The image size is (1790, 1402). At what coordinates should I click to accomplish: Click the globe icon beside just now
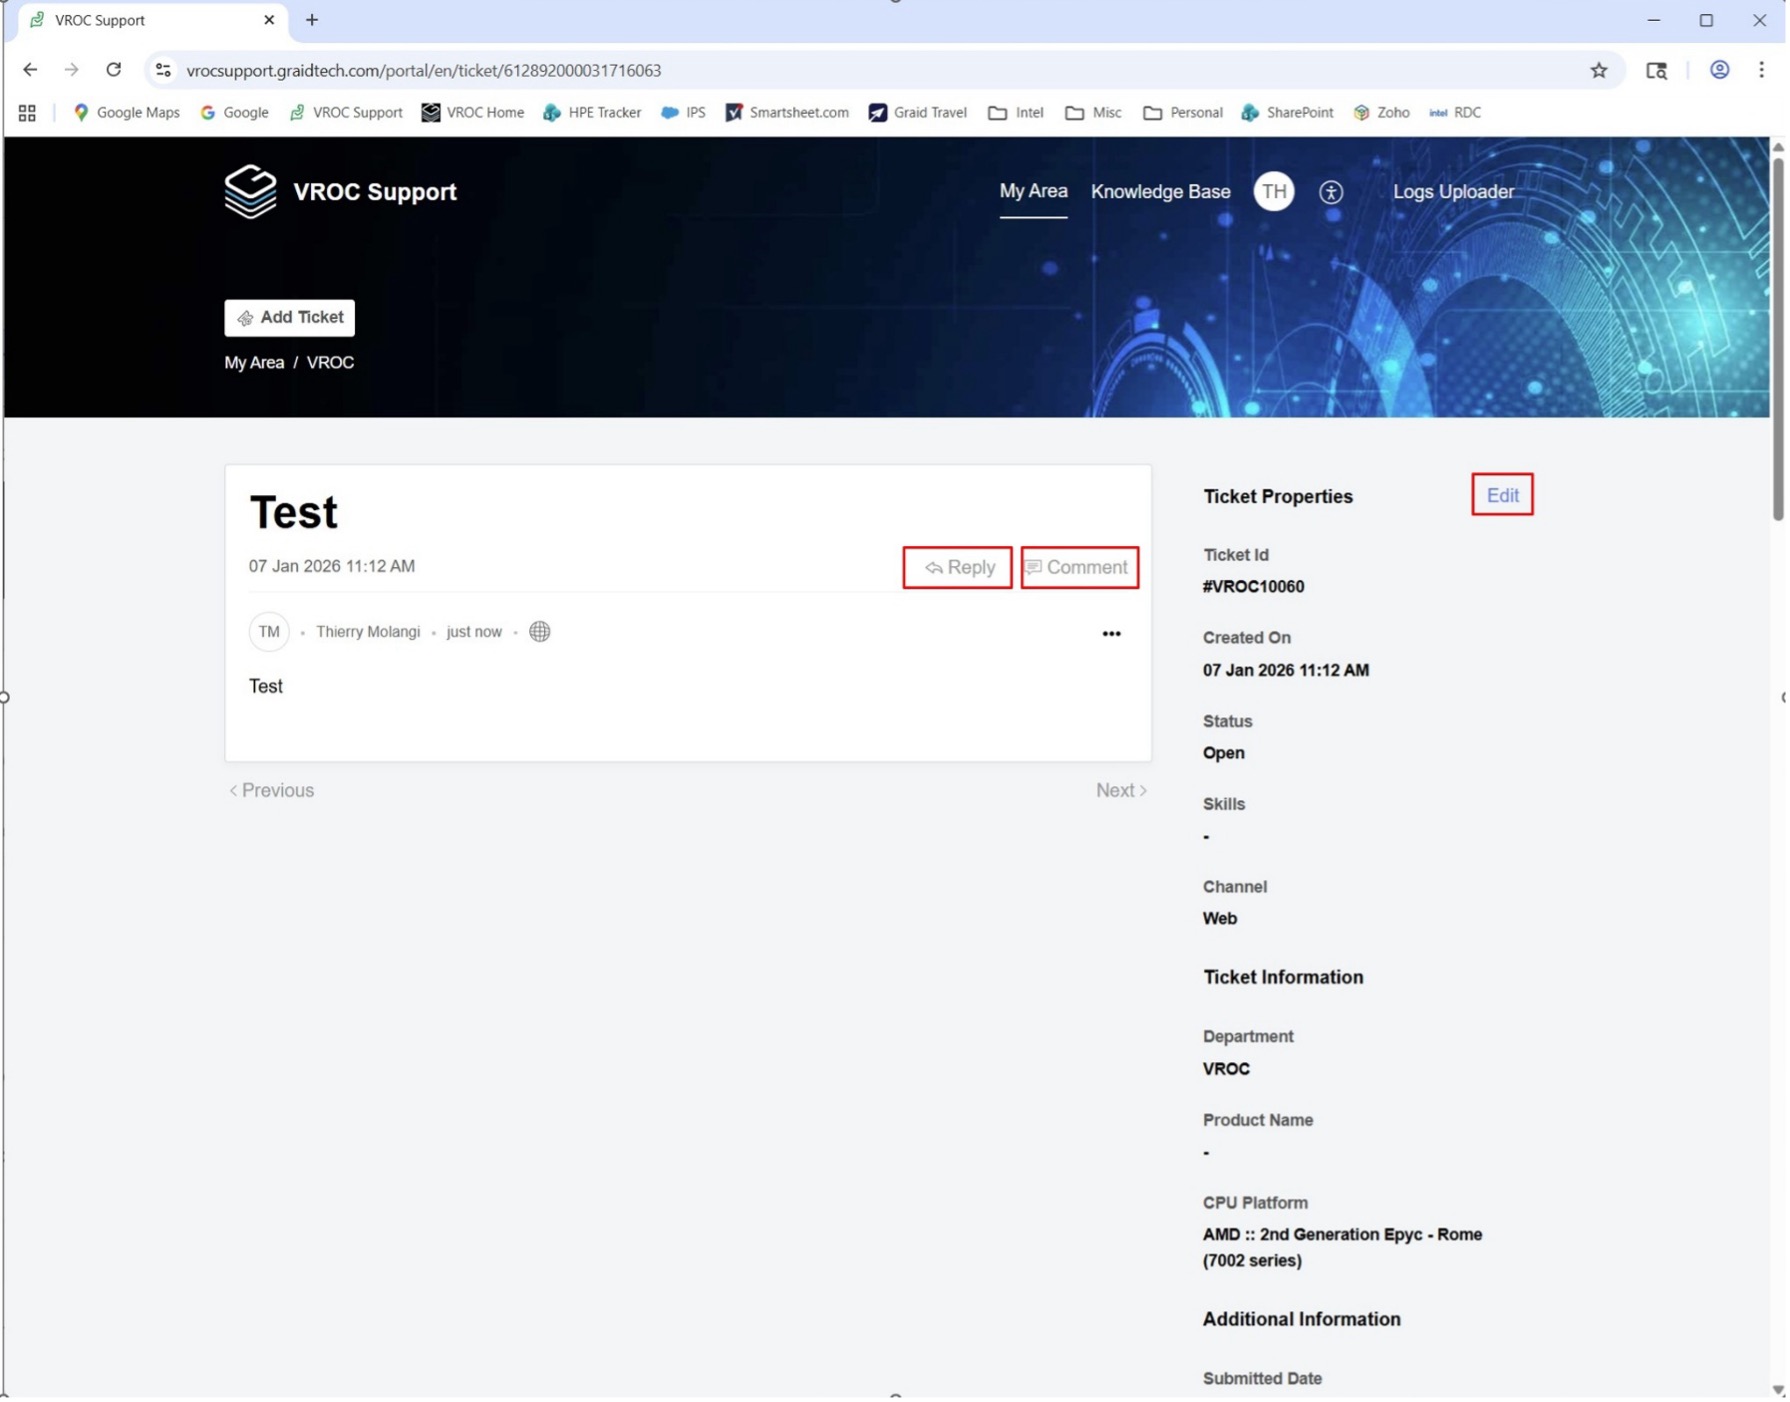[539, 631]
